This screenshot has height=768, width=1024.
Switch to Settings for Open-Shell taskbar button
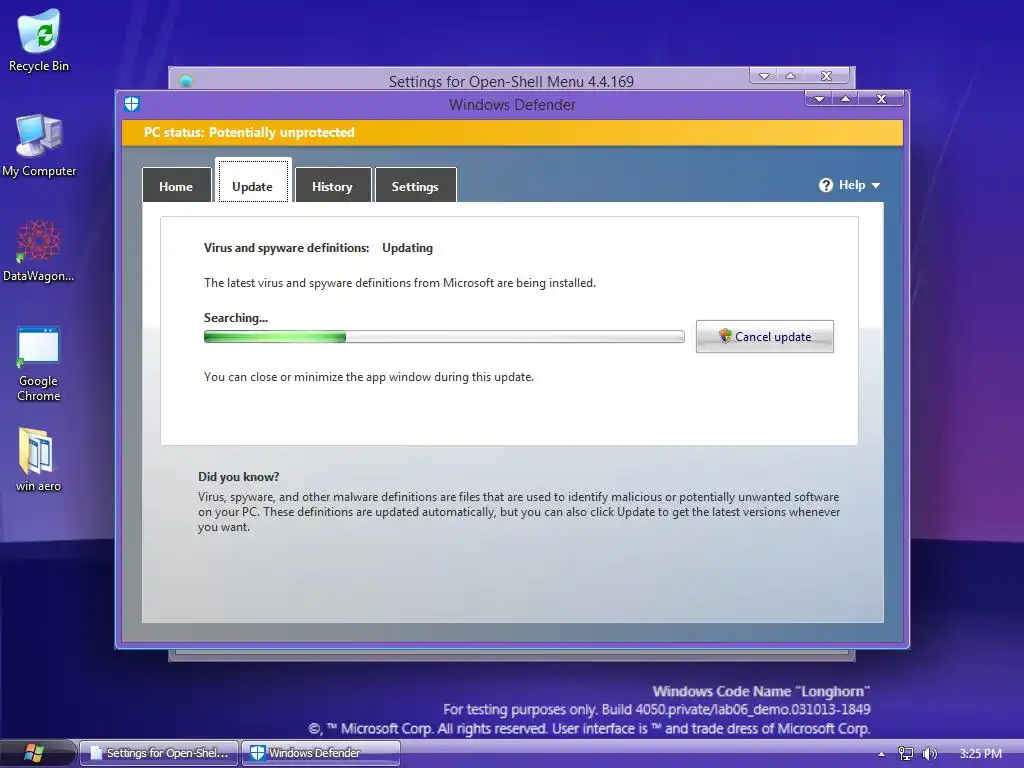159,753
